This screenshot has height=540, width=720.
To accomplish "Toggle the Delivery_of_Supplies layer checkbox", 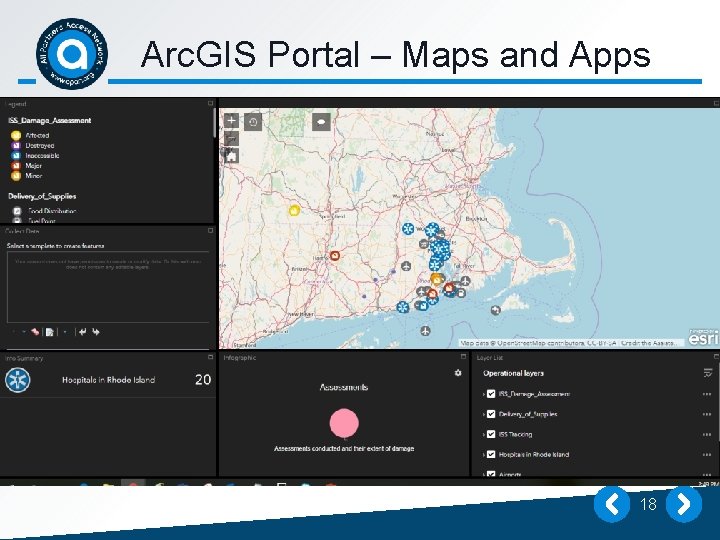I will pos(491,414).
